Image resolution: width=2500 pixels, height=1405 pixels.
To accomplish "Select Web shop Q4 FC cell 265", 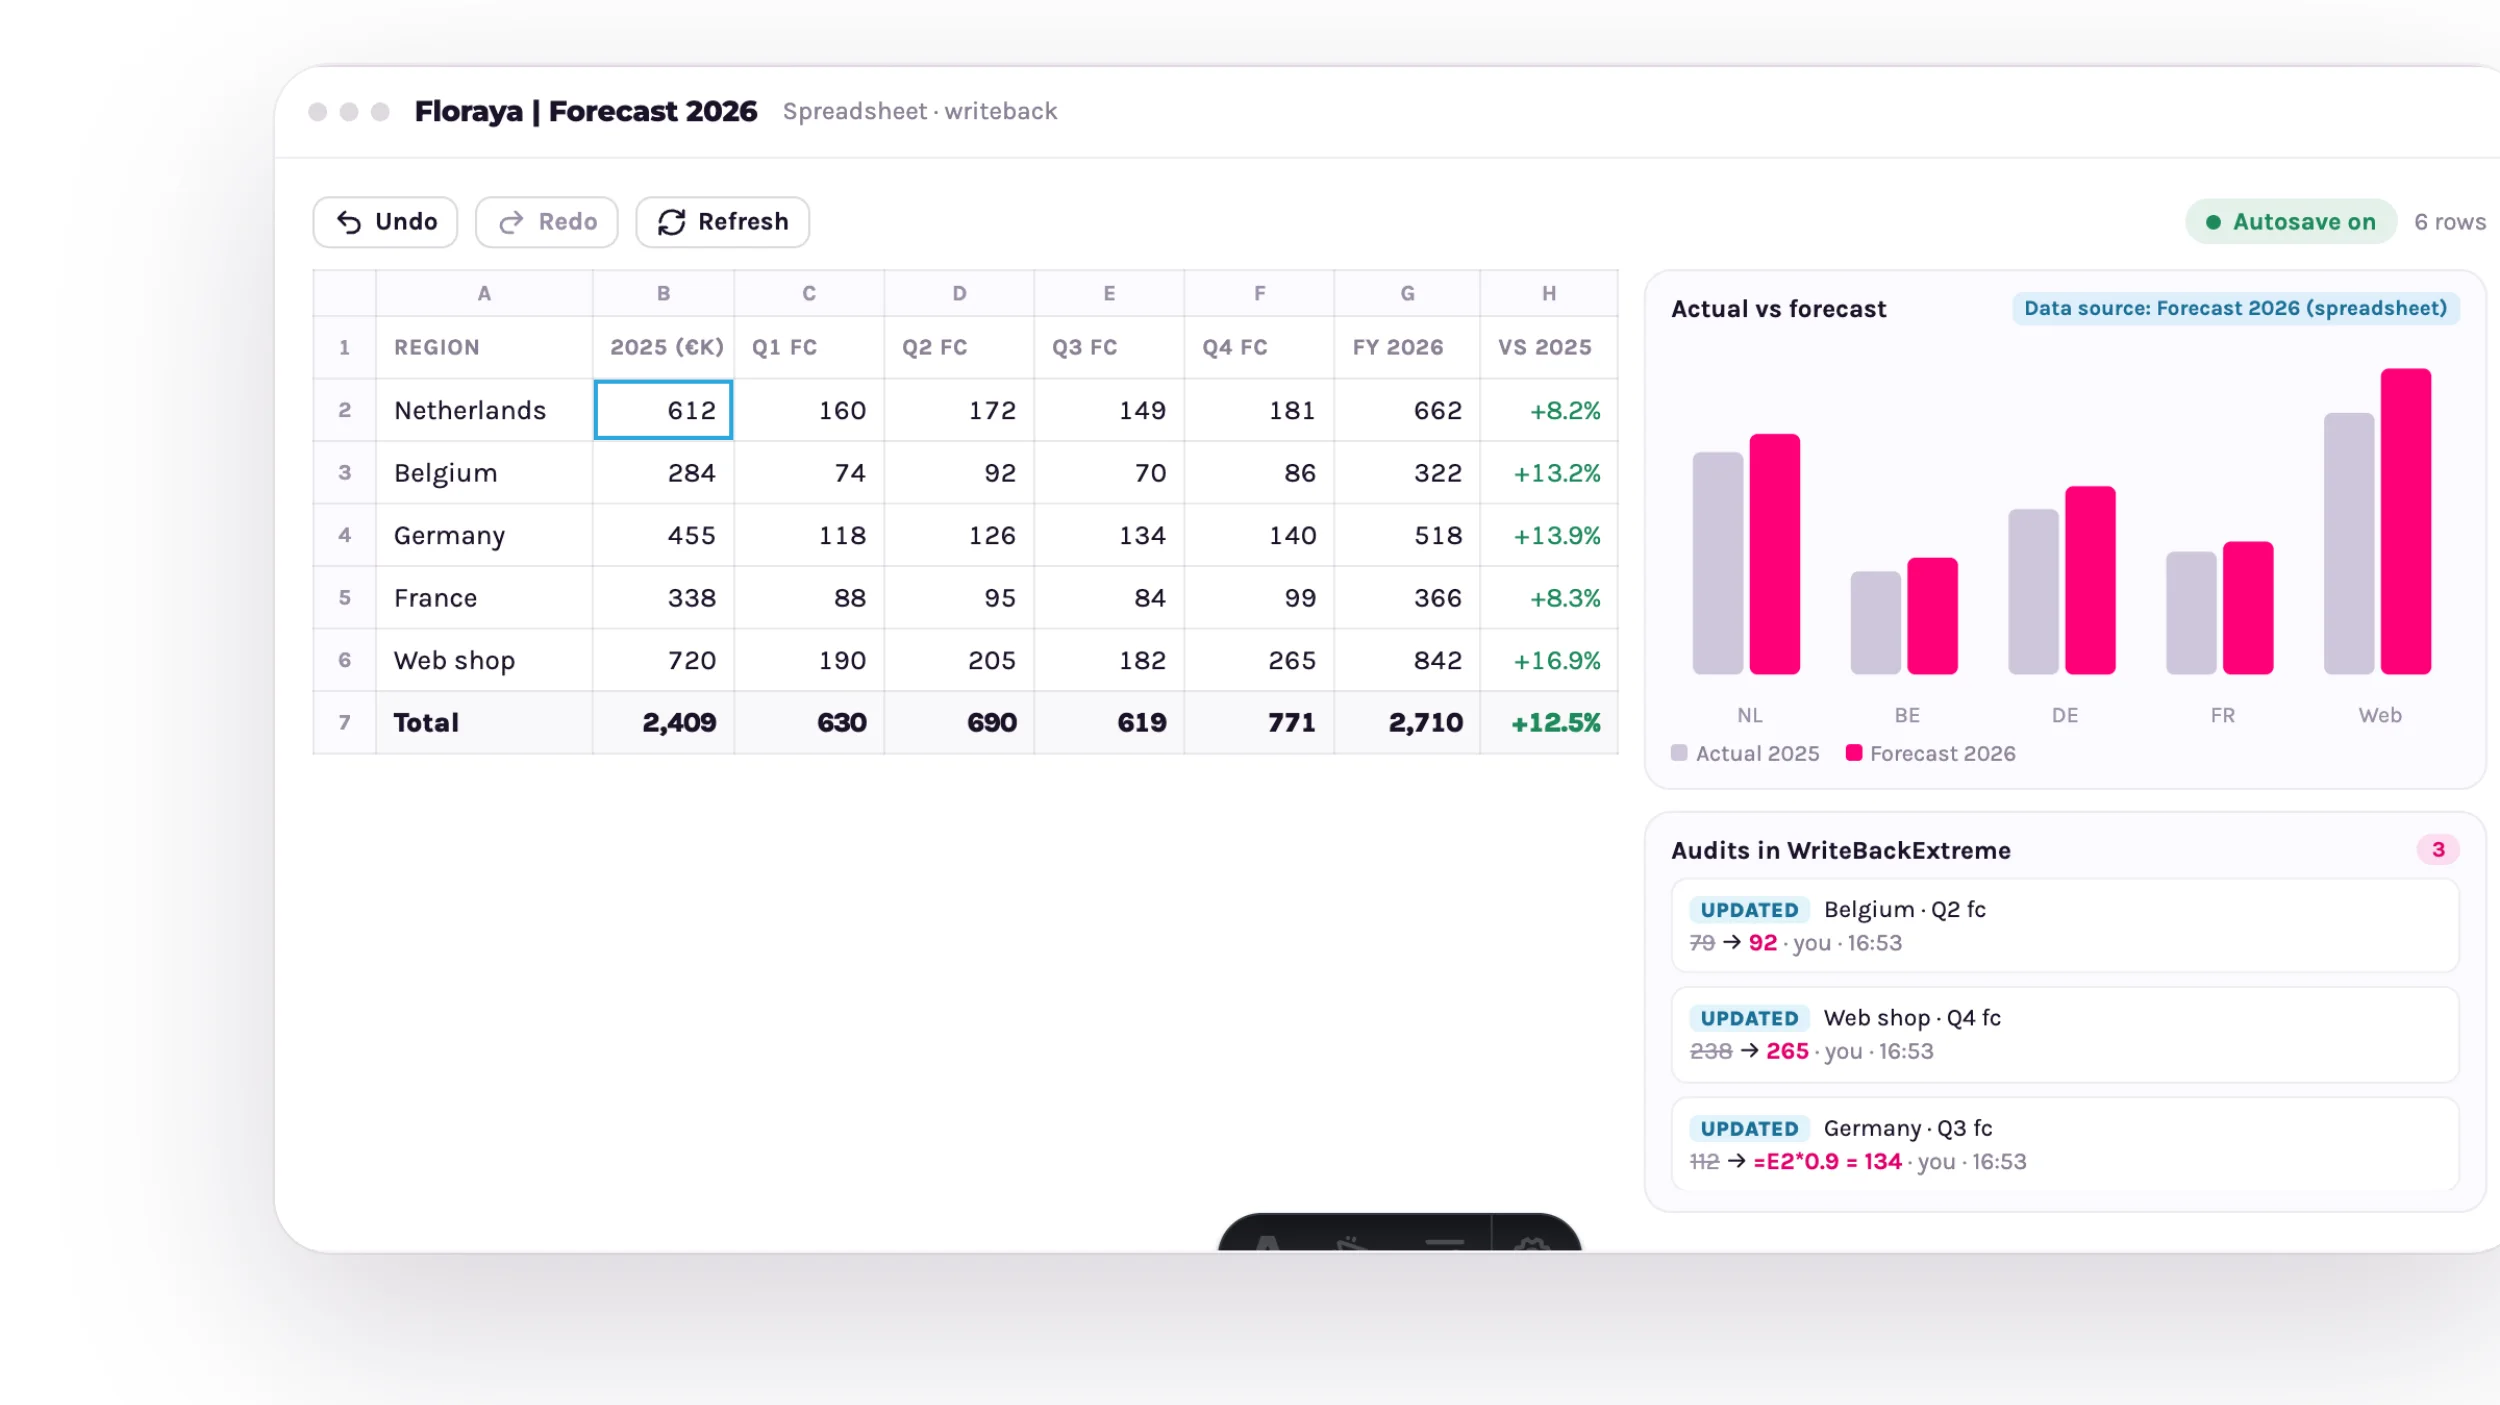I will tap(1259, 660).
